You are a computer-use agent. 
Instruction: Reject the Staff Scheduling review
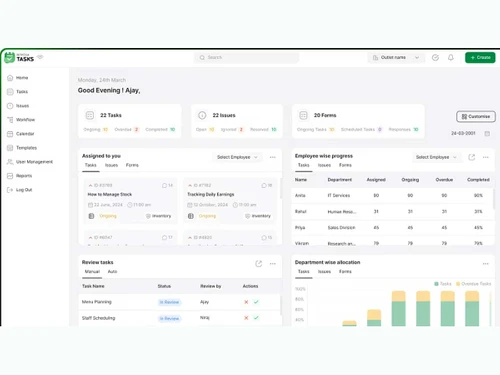pos(246,318)
